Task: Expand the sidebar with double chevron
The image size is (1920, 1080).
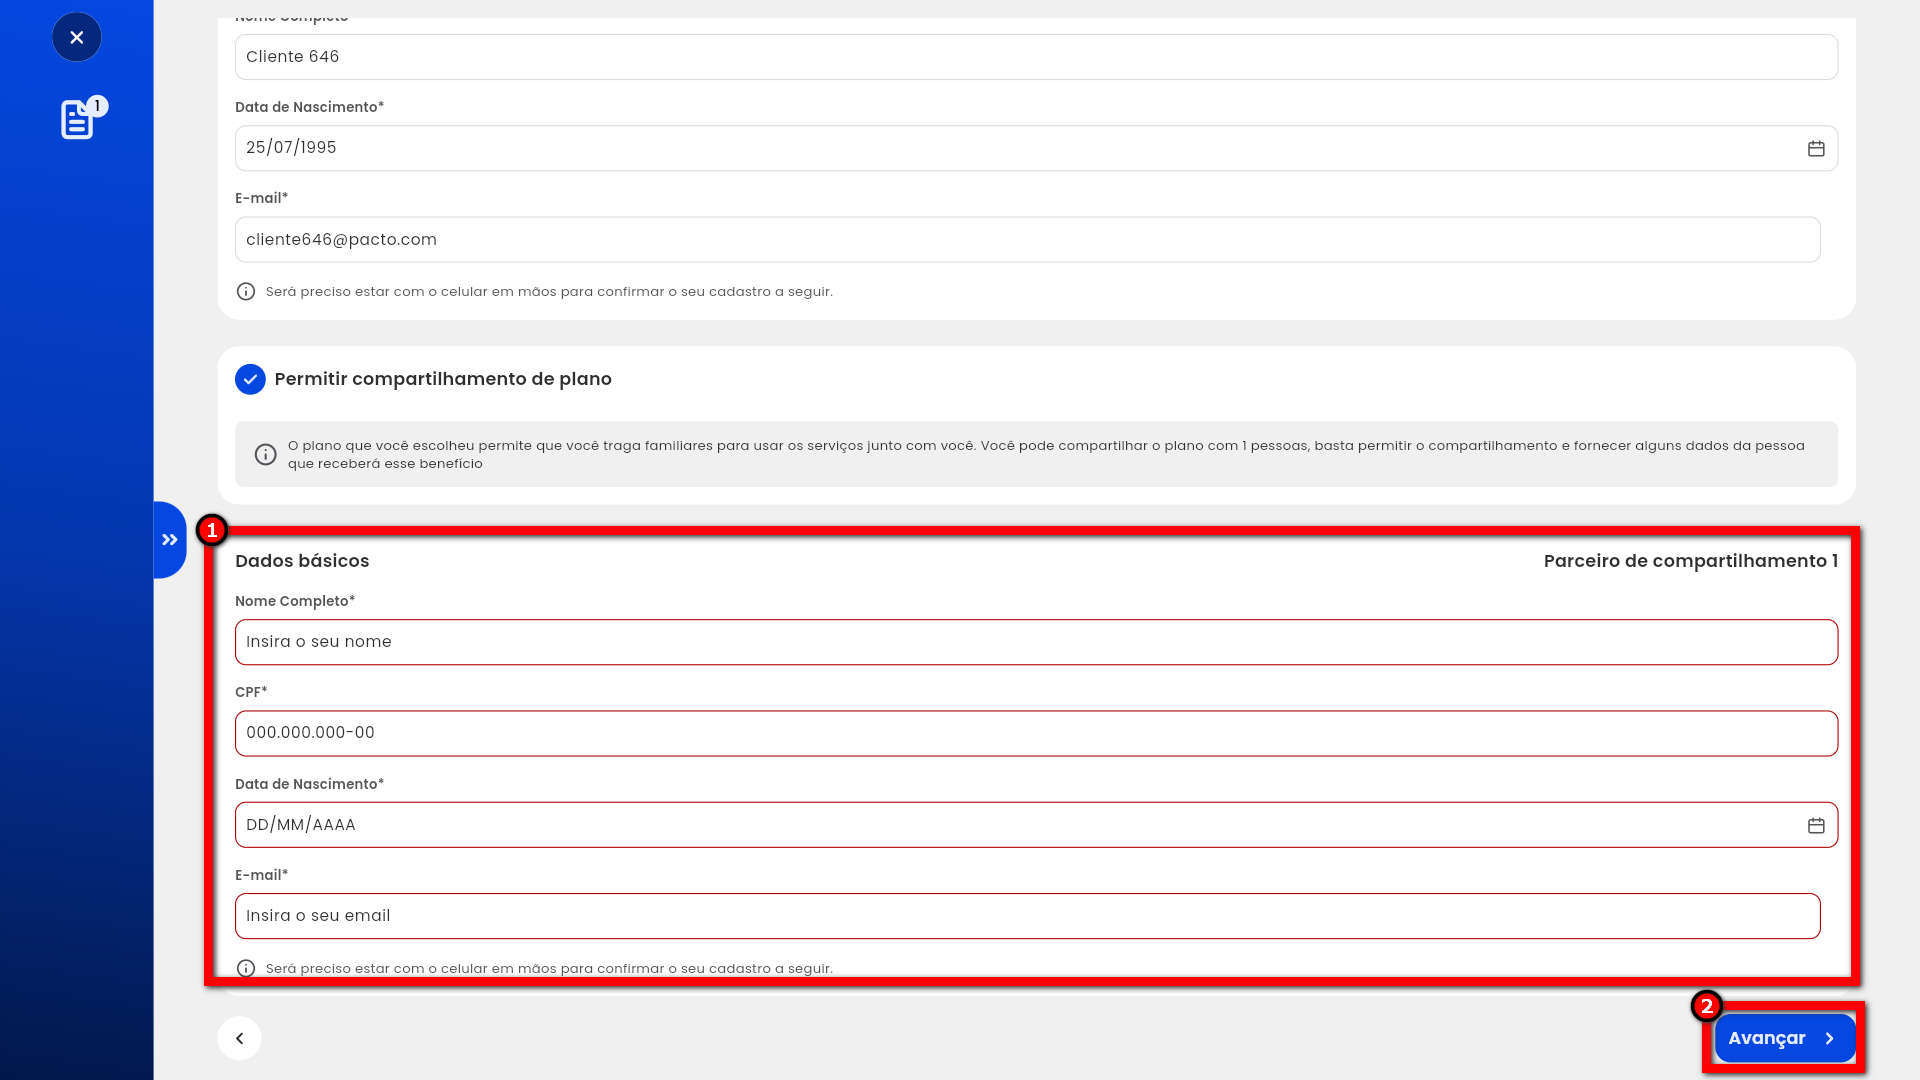Action: coord(170,540)
